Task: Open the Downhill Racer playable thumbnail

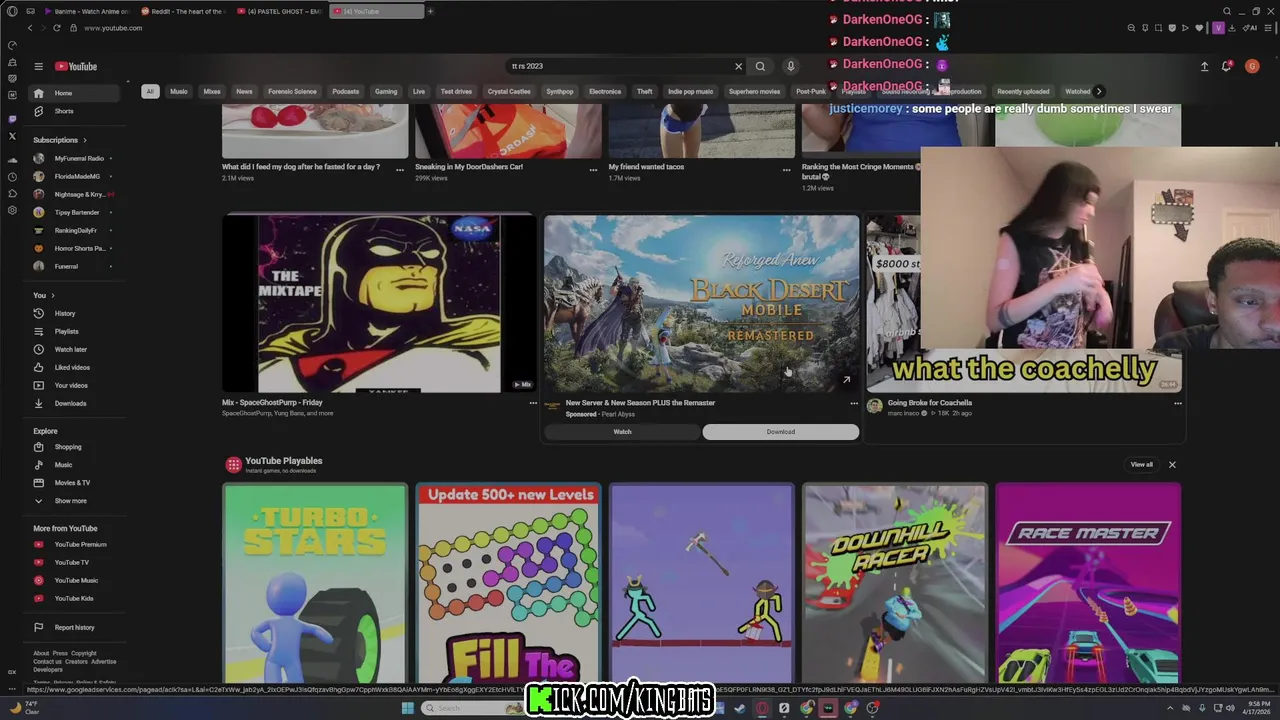Action: [x=895, y=584]
